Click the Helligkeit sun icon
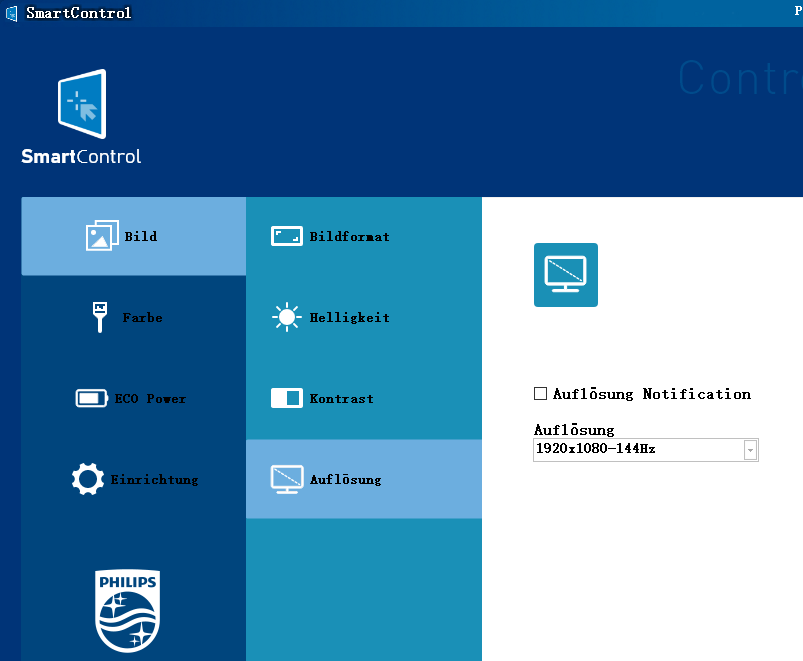803x661 pixels. [286, 317]
